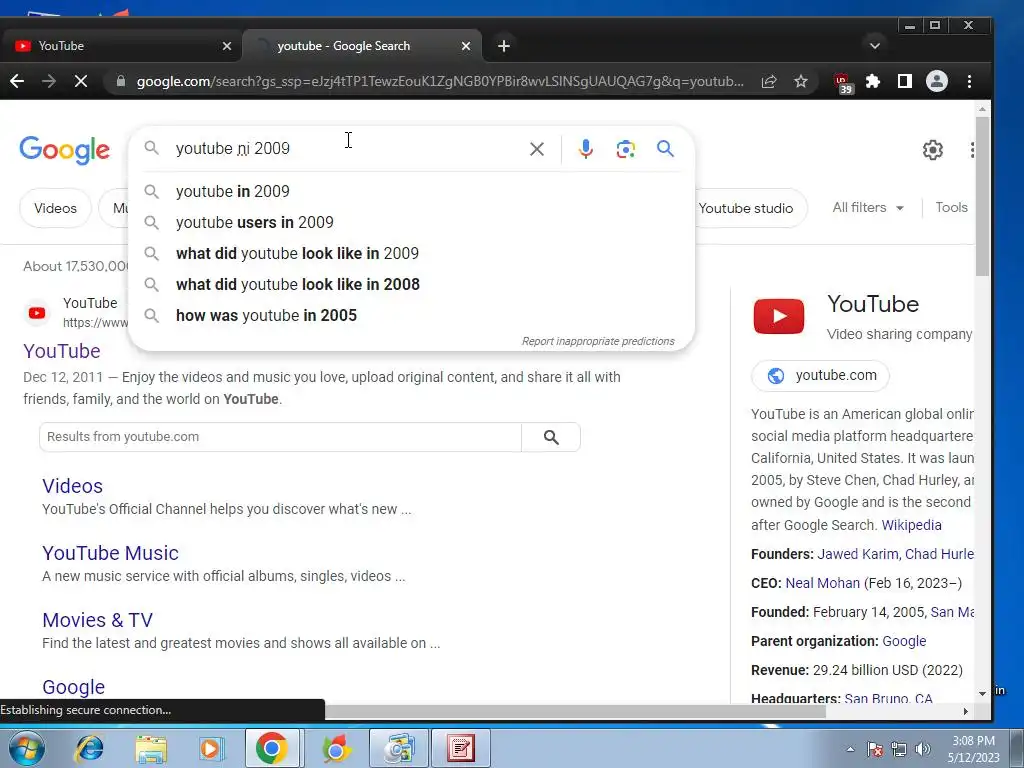Bookmark this page with star icon
This screenshot has height=768, width=1024.
801,81
